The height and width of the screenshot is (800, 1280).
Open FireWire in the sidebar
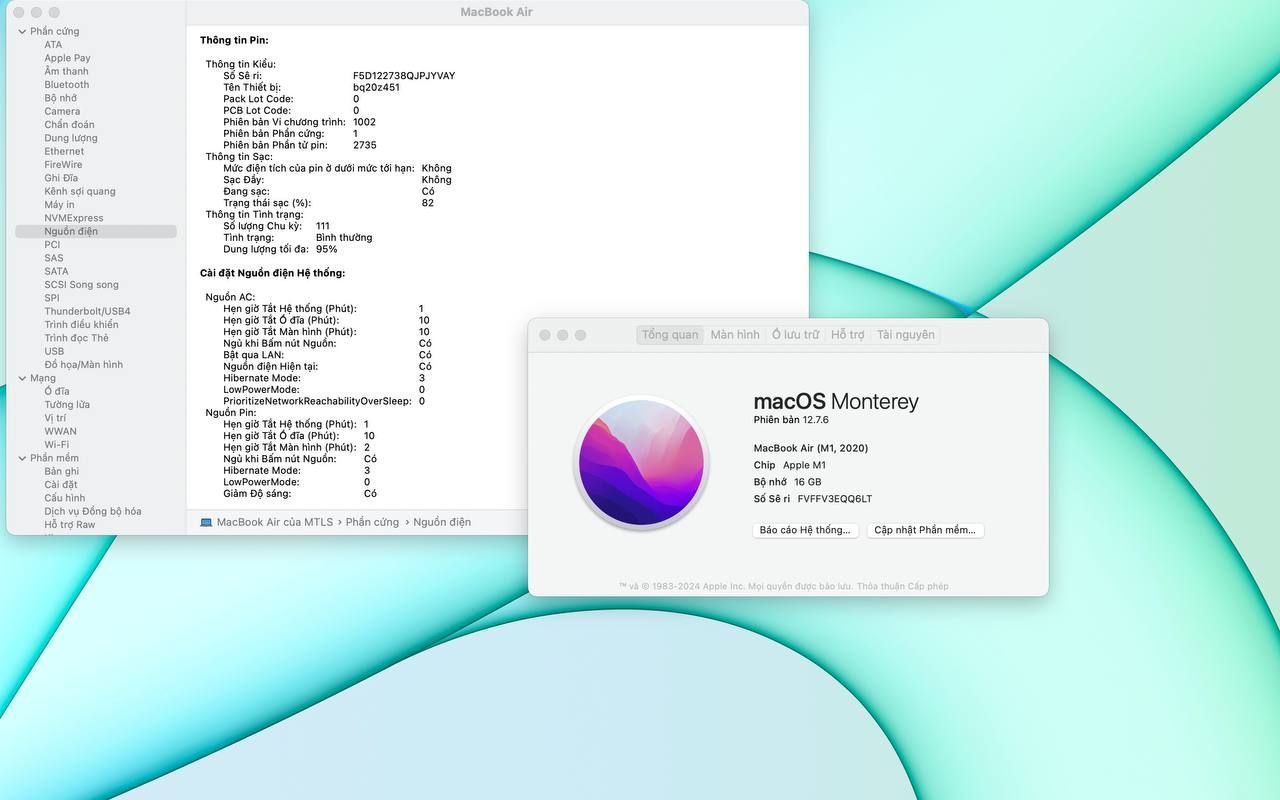[x=63, y=165]
